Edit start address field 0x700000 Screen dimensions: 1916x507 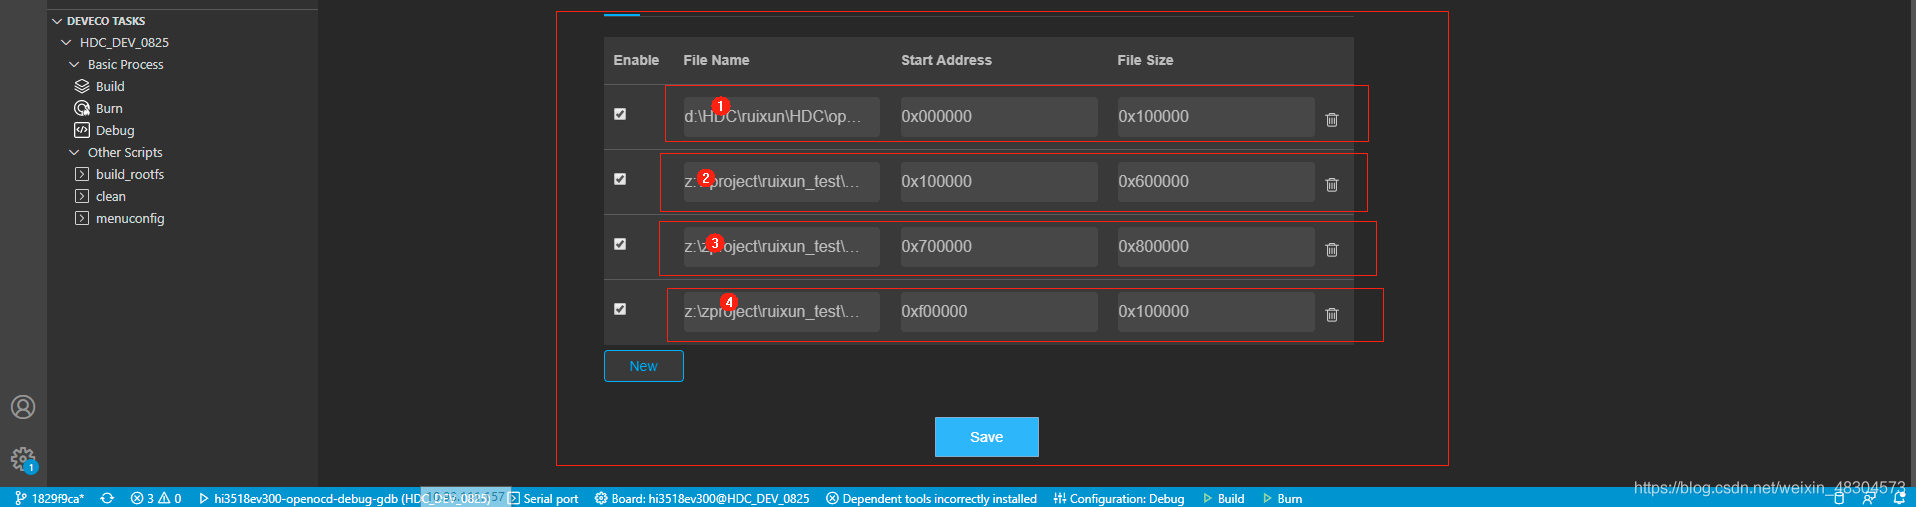[x=999, y=247]
